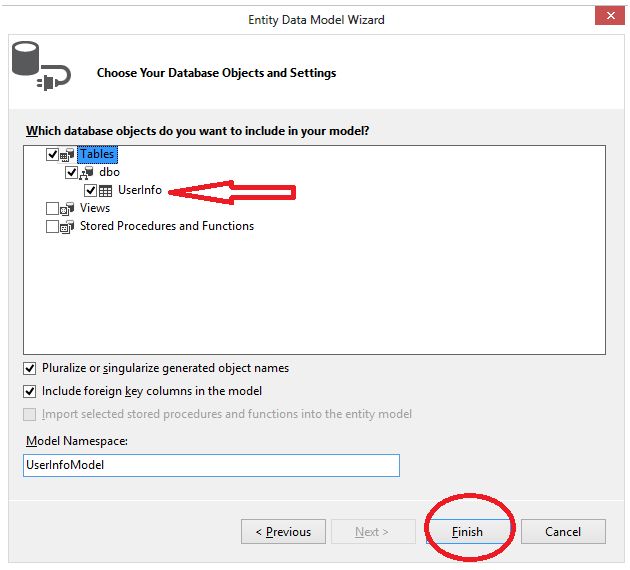
Task: Click the Stored Procedures folder icon
Action: [x=67, y=227]
